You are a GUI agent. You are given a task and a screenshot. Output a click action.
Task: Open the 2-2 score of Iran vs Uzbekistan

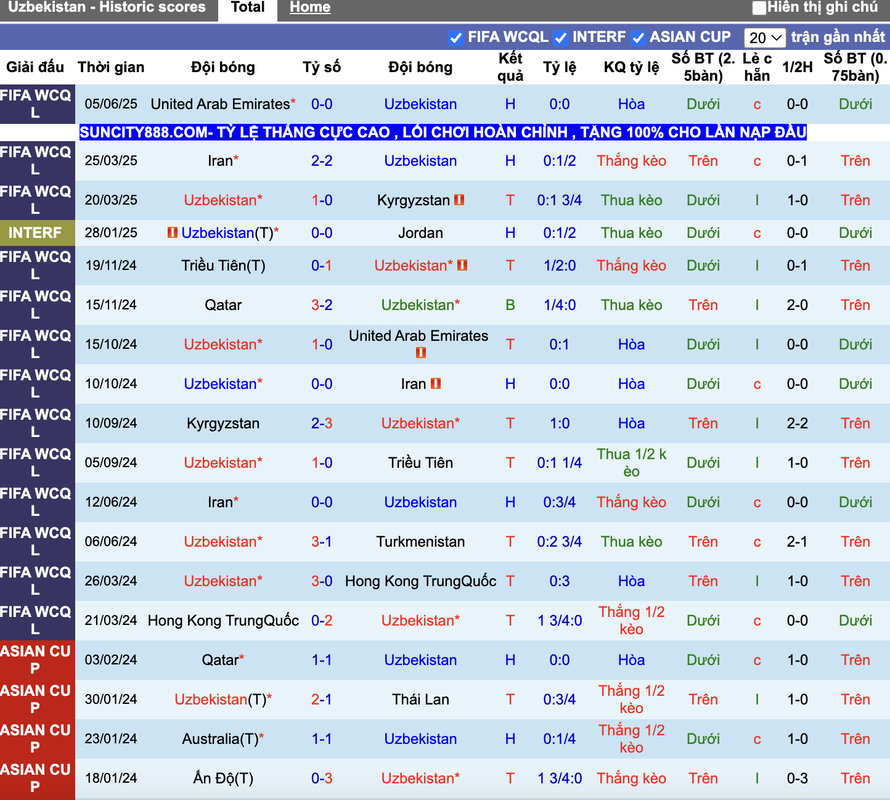[x=322, y=161]
